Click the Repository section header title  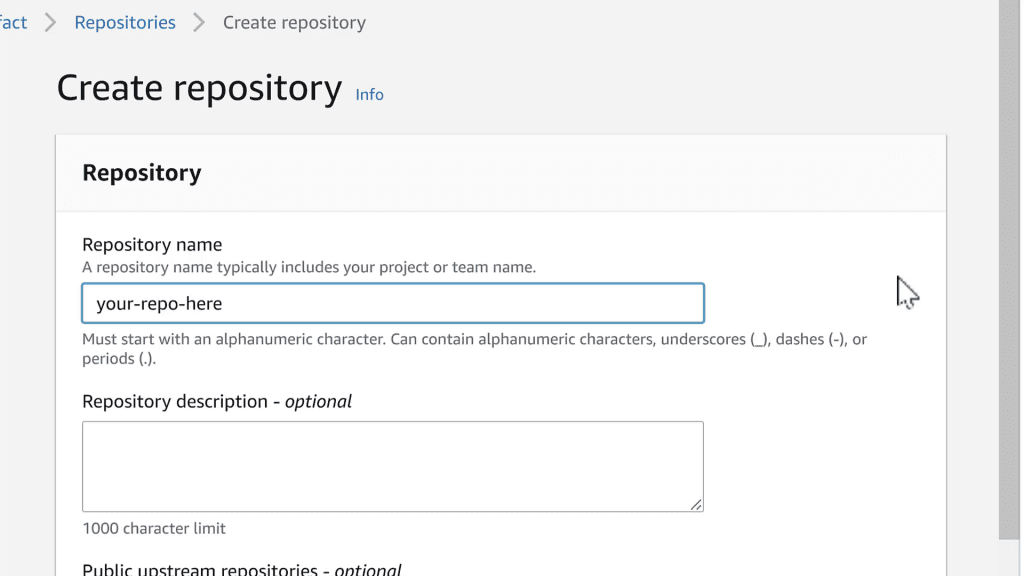click(142, 172)
